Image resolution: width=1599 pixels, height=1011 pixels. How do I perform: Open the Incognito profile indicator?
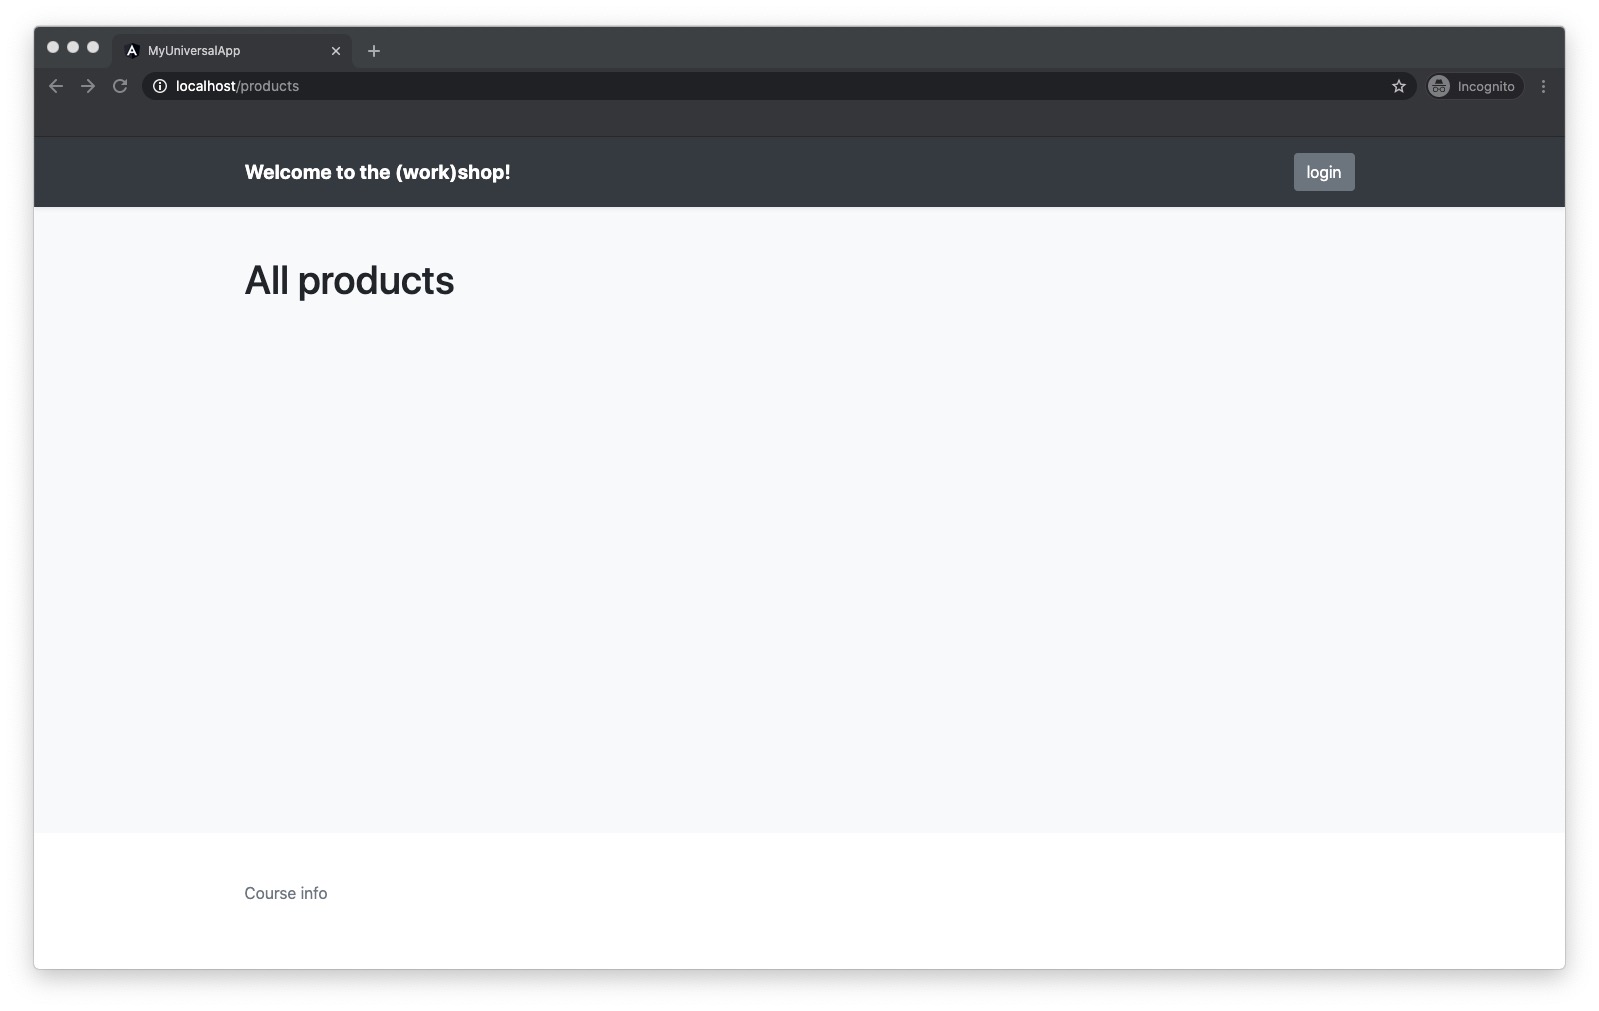[x=1474, y=86]
